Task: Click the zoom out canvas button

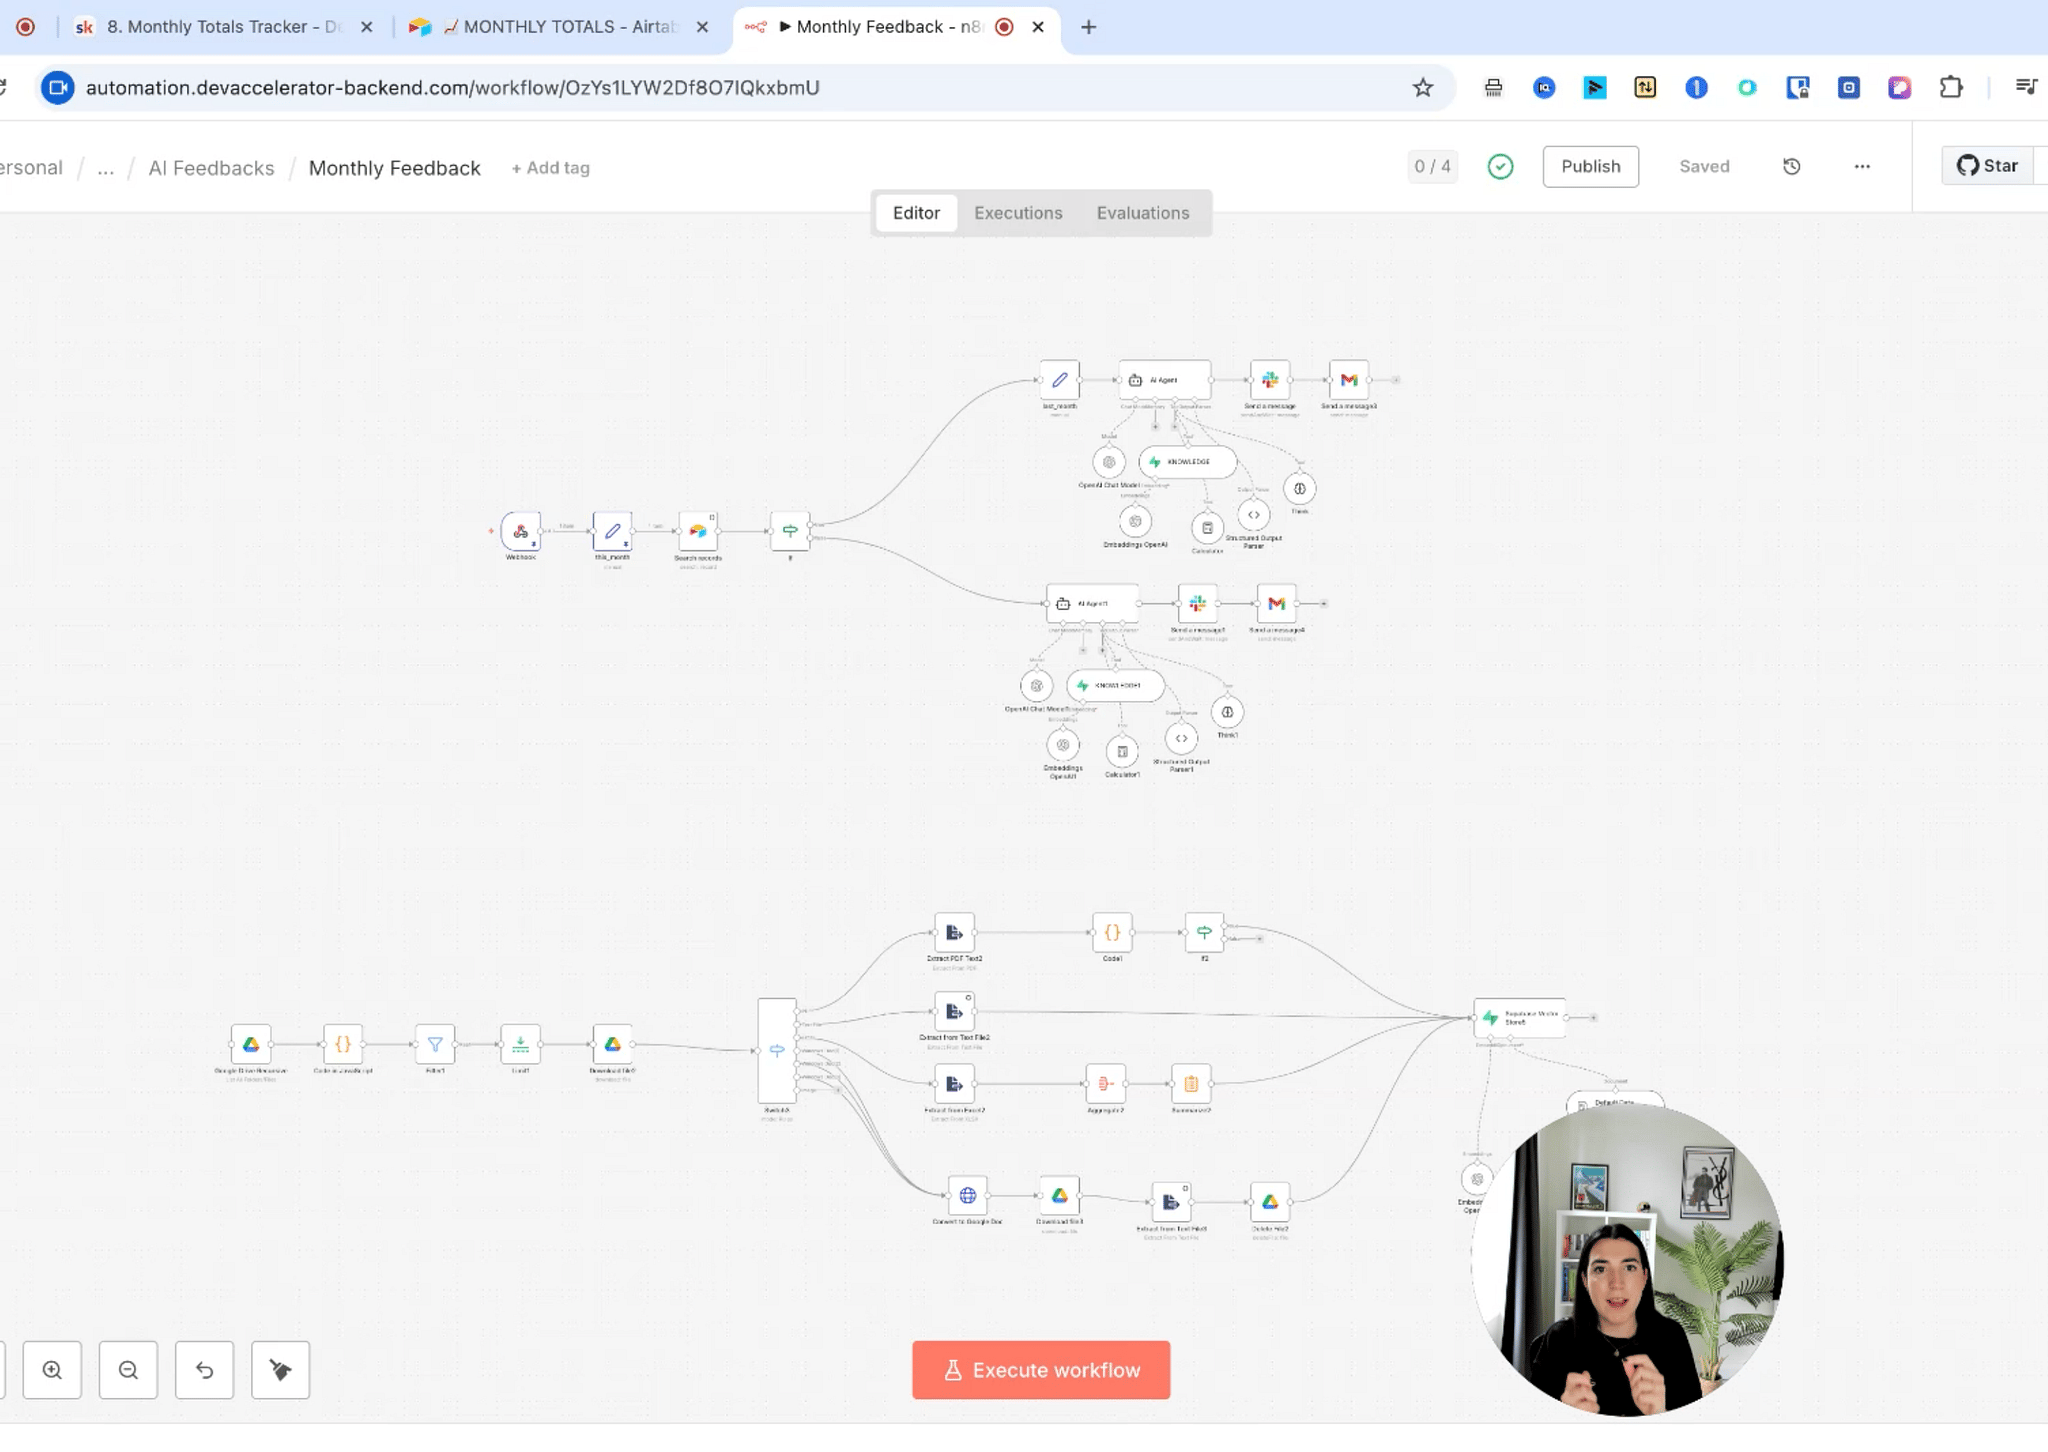Action: pos(128,1370)
